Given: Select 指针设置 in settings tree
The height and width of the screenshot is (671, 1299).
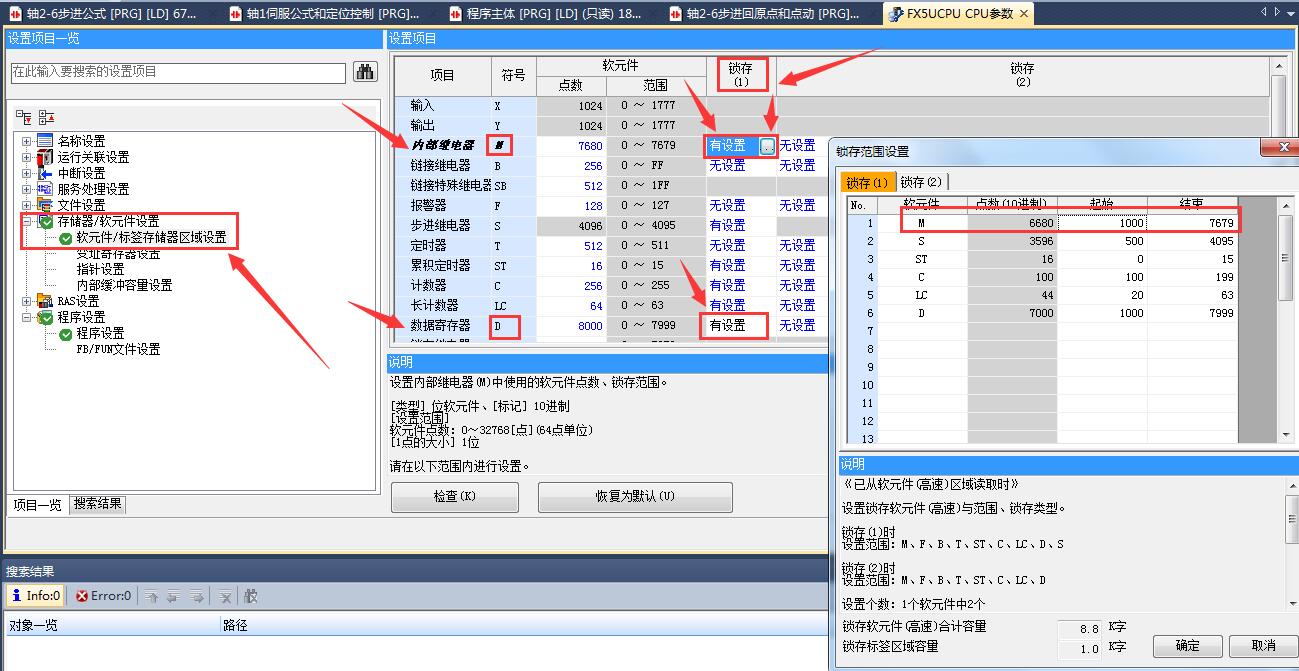Looking at the screenshot, I should (x=100, y=269).
